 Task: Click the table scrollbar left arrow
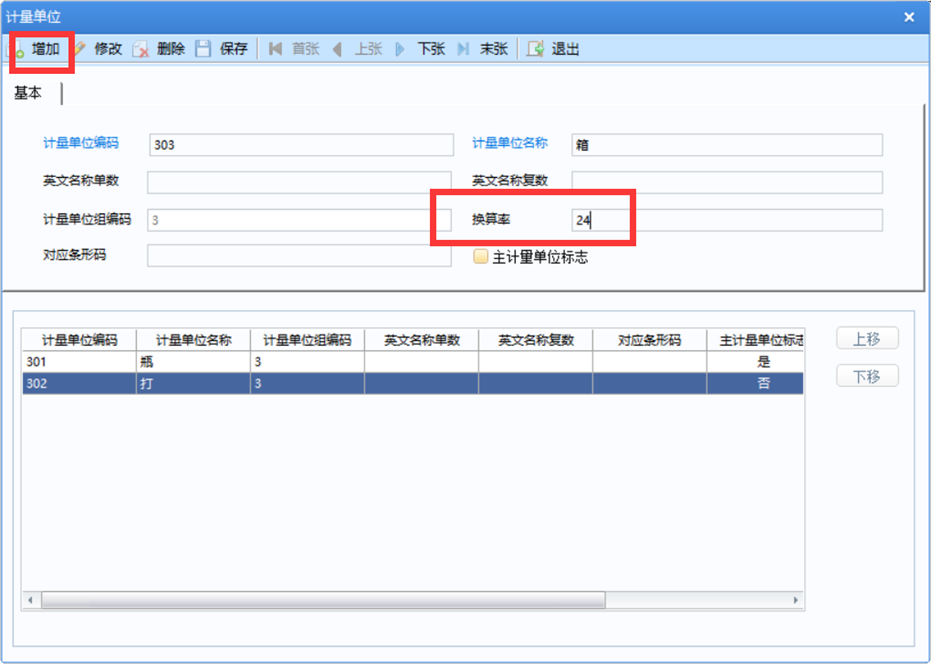[x=30, y=600]
